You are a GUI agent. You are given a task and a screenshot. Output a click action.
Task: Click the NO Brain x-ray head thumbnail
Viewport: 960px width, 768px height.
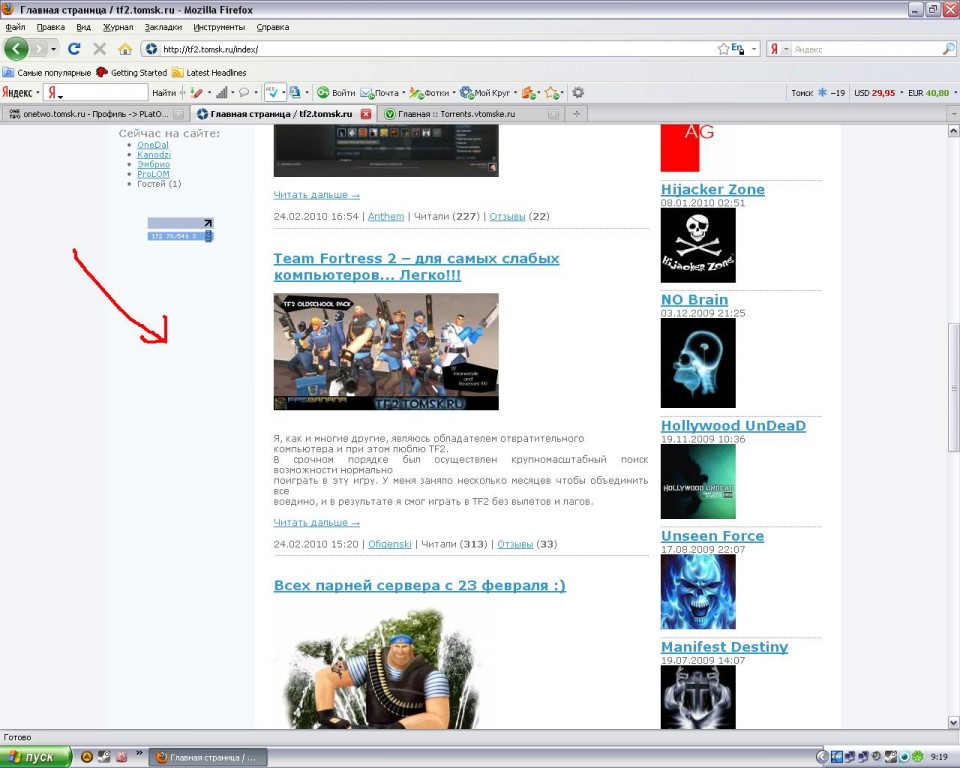point(698,363)
